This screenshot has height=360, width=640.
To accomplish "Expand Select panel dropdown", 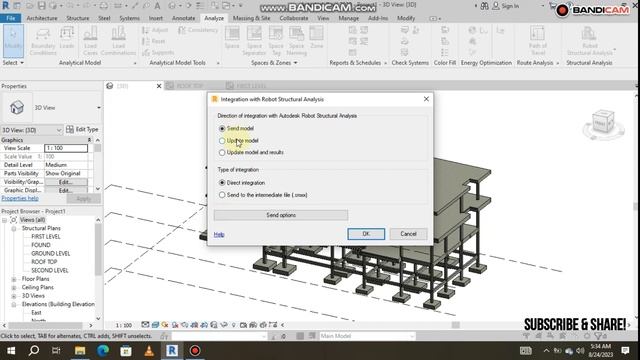I will pos(13,63).
